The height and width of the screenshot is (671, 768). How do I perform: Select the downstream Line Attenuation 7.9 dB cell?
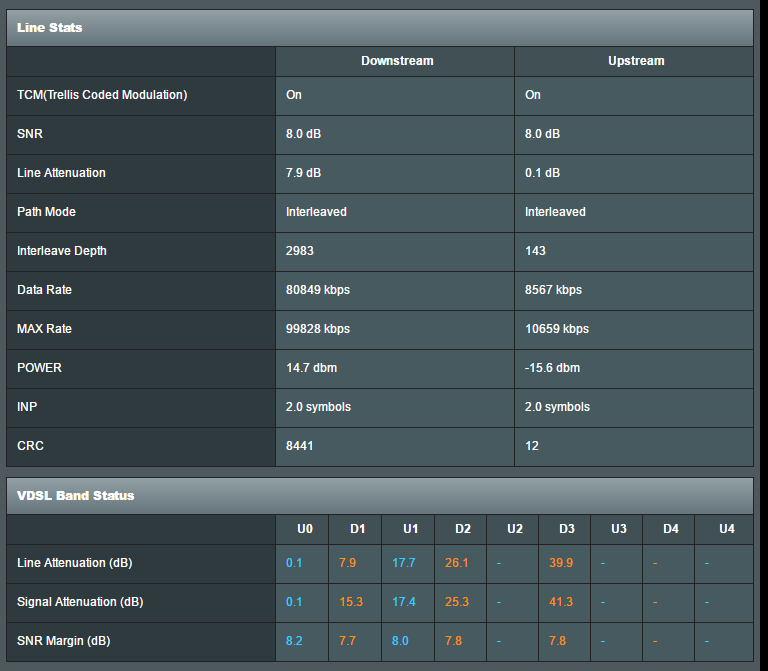[x=304, y=173]
